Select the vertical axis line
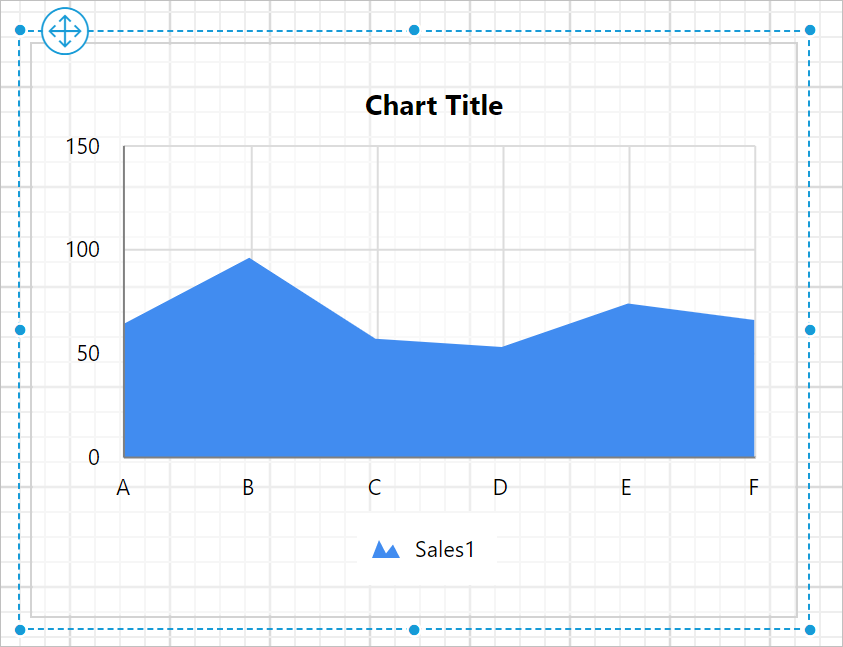This screenshot has height=647, width=843. click(x=122, y=300)
